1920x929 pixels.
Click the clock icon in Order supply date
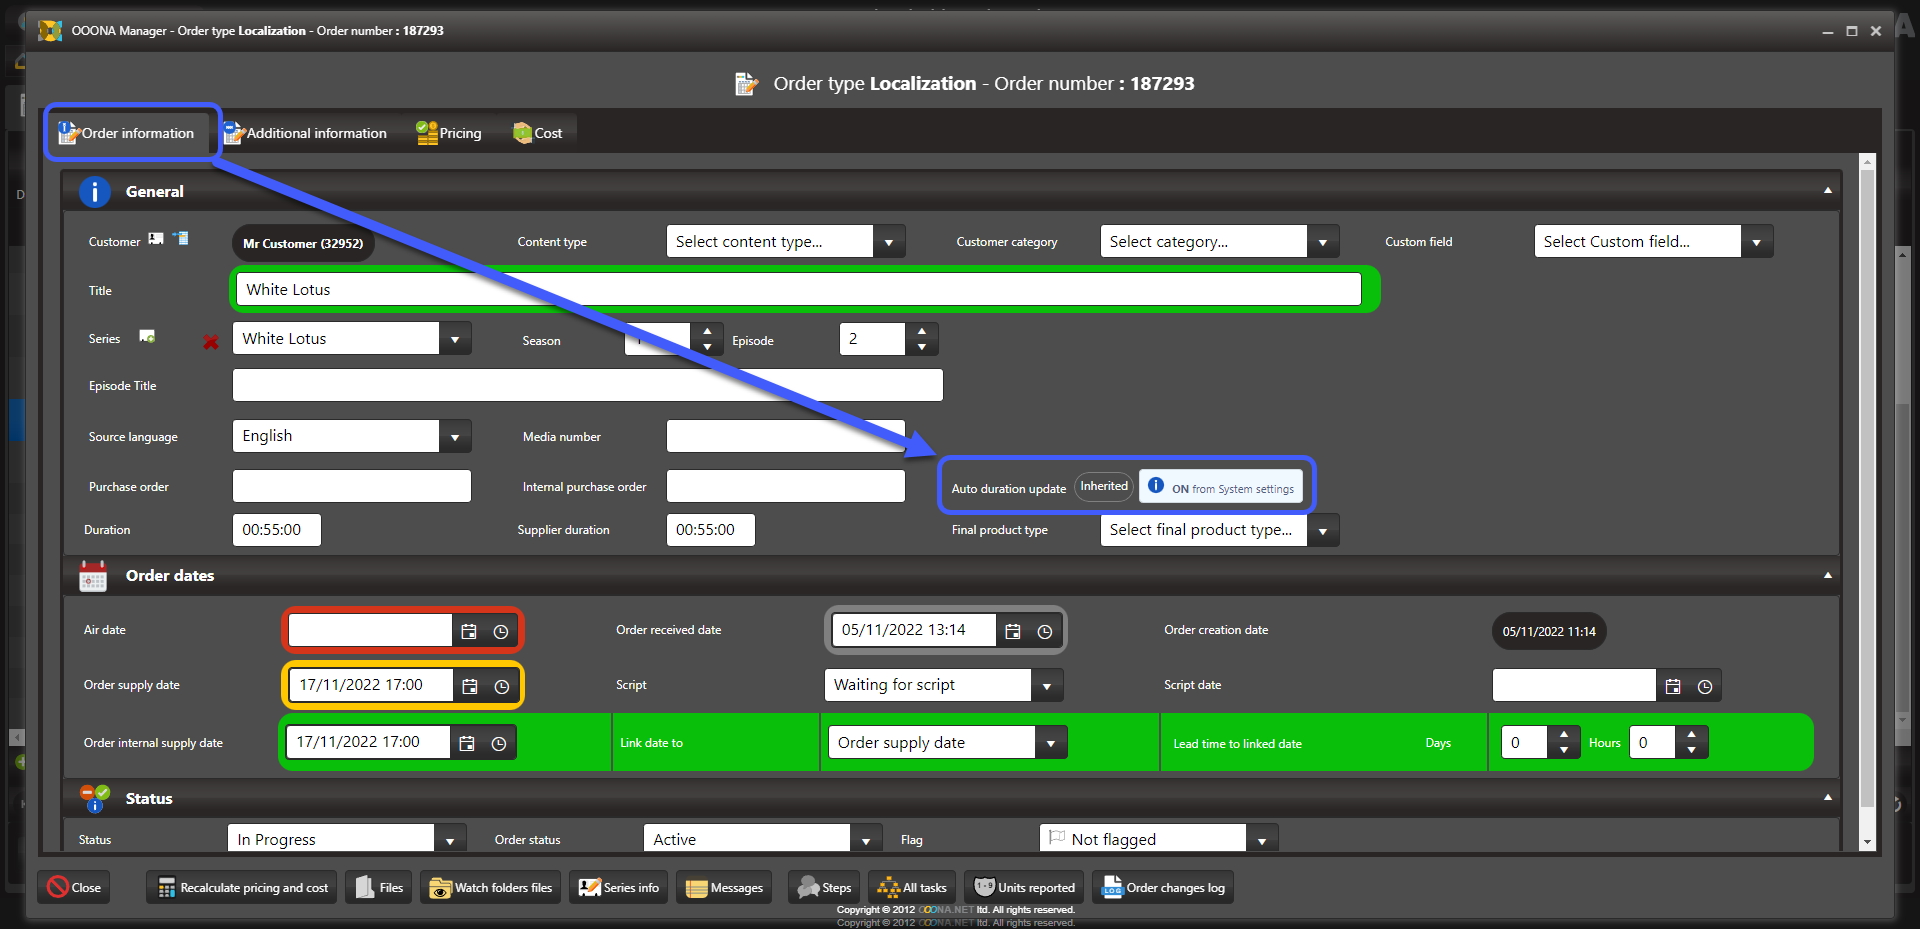coord(502,686)
